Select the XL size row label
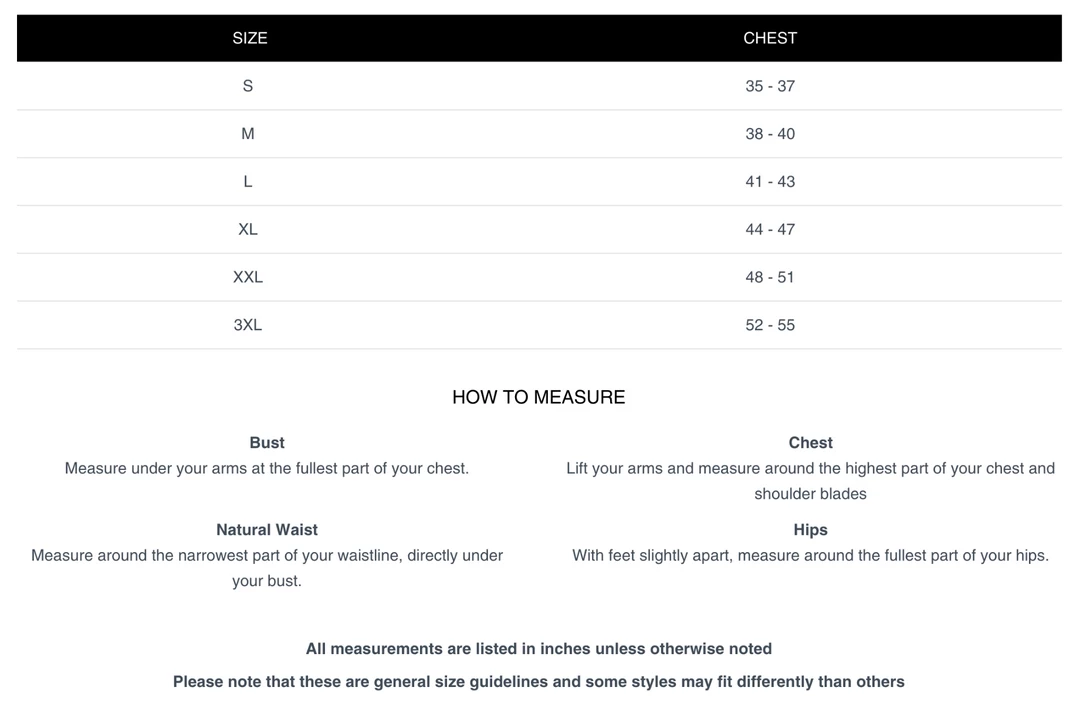Viewport: 1080px width, 704px height. 248,229
